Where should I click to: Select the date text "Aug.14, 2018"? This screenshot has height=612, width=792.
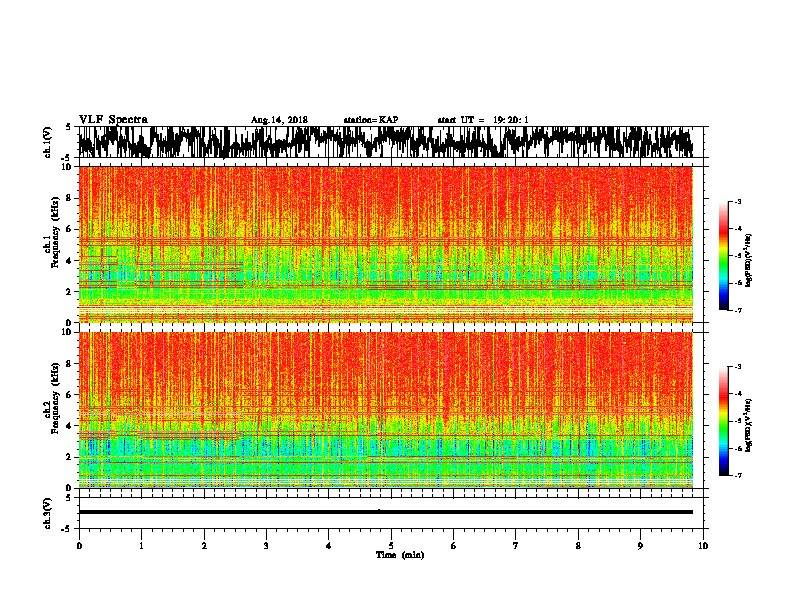(x=279, y=120)
